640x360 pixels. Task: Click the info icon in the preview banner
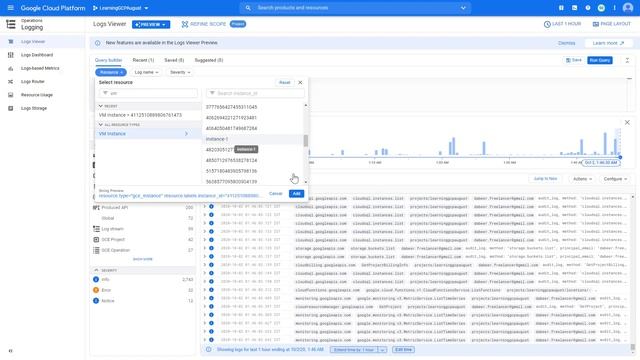coord(98,43)
